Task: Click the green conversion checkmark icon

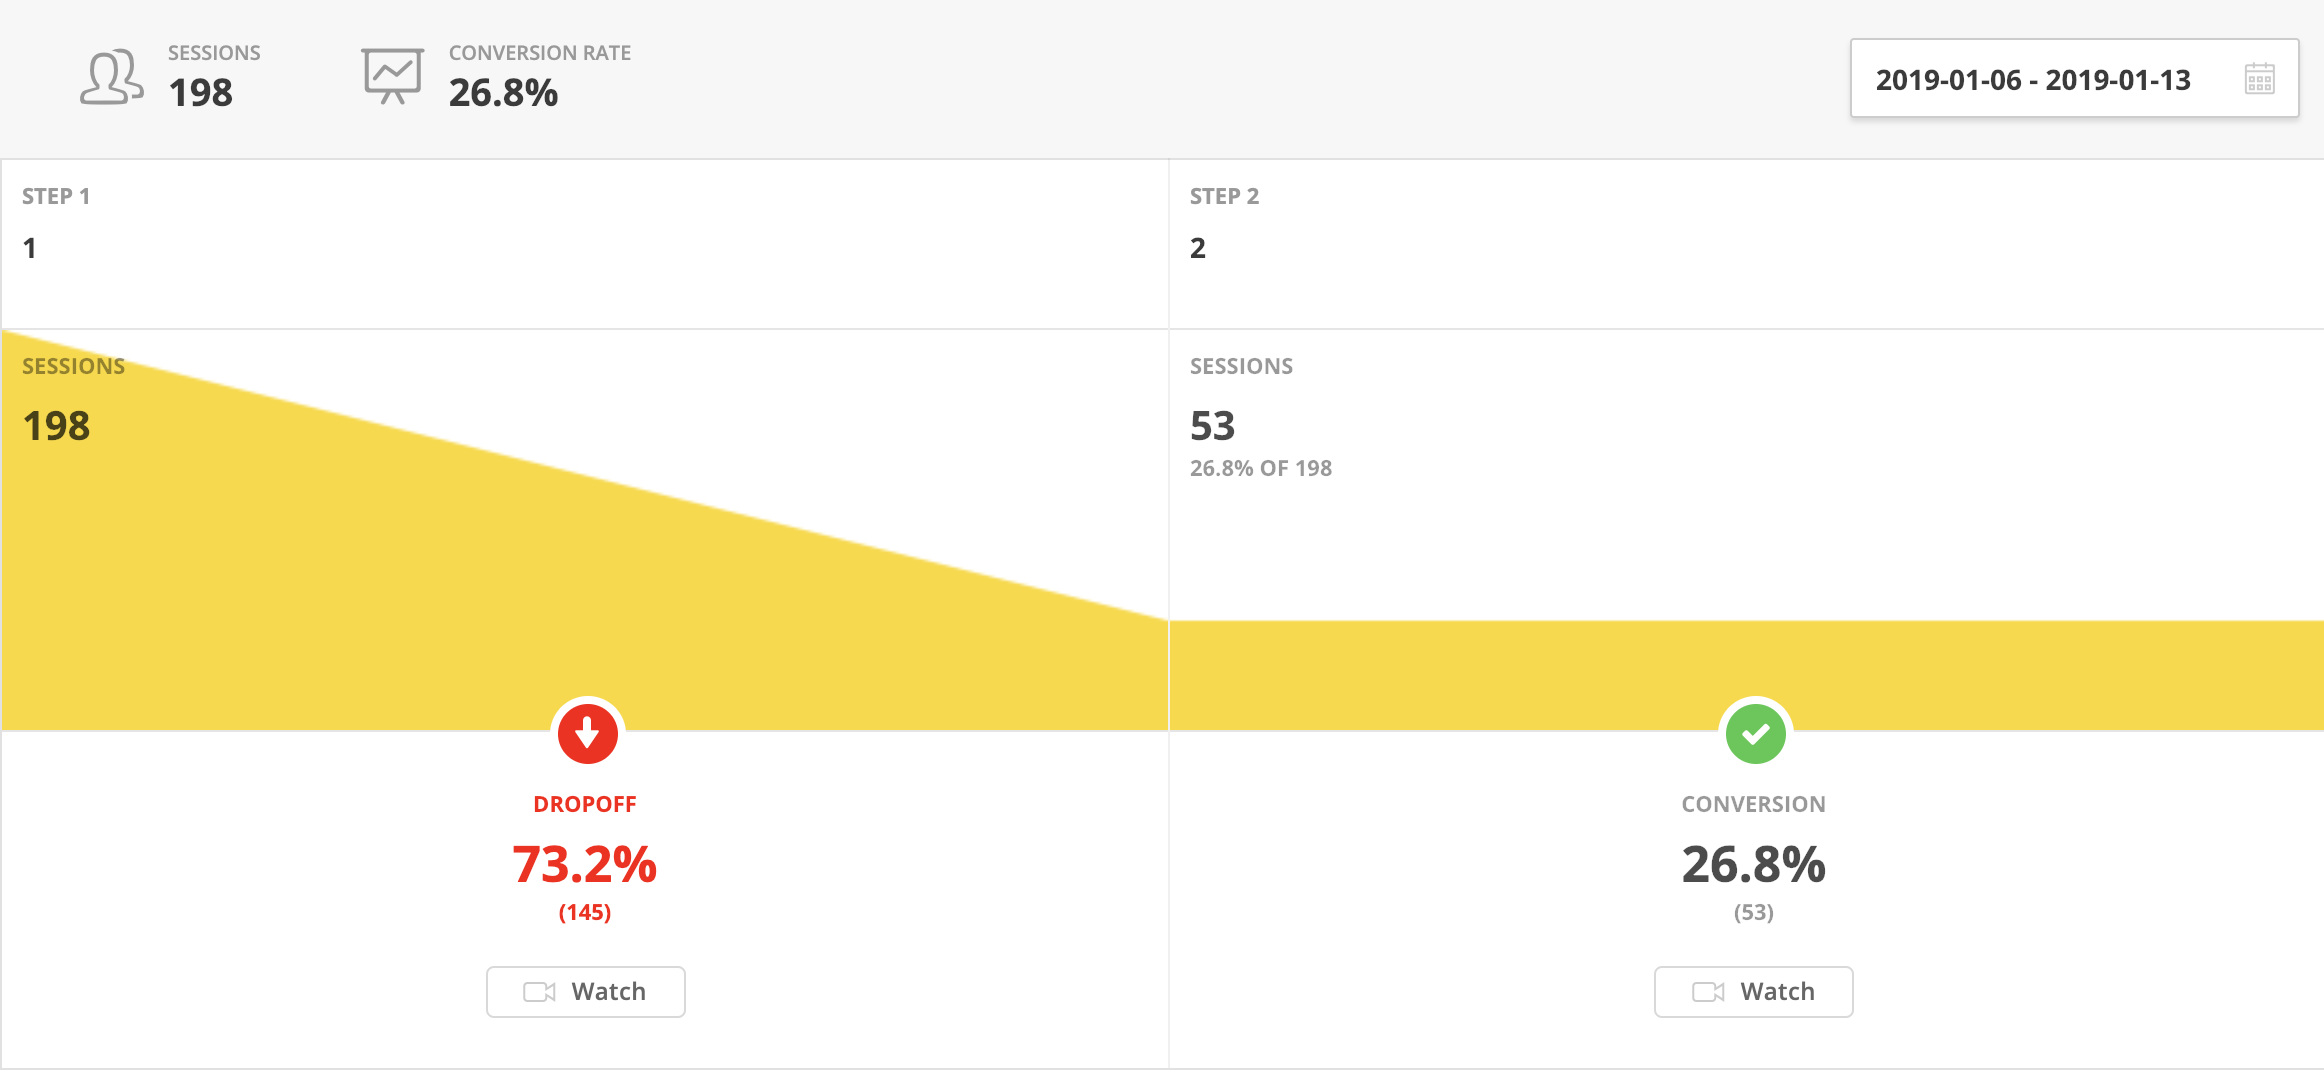Action: pos(1755,734)
